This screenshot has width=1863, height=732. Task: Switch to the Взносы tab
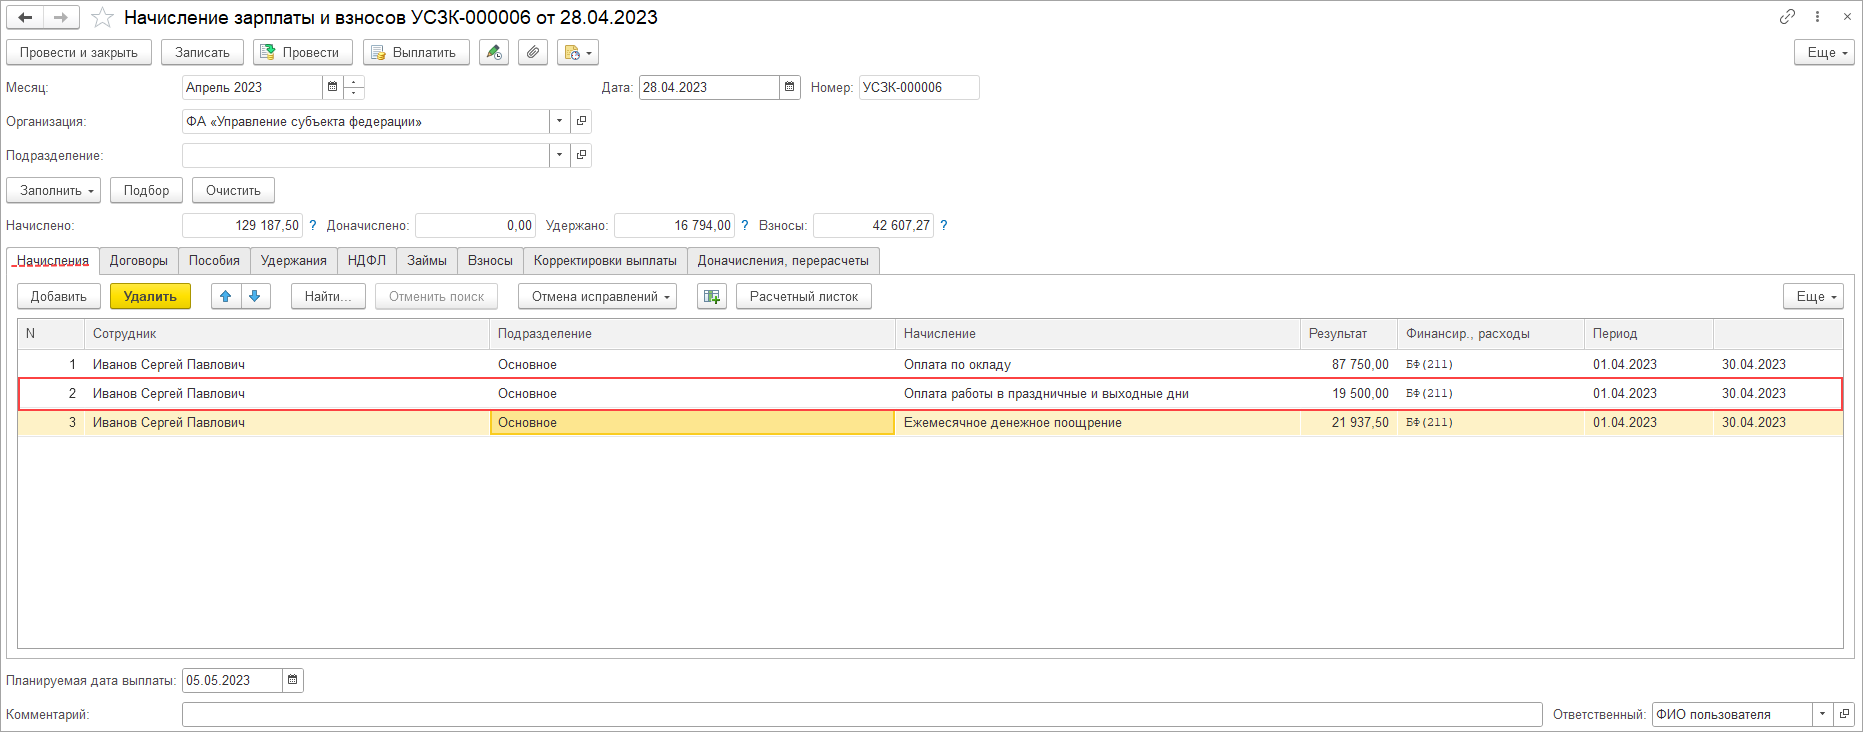pos(490,260)
